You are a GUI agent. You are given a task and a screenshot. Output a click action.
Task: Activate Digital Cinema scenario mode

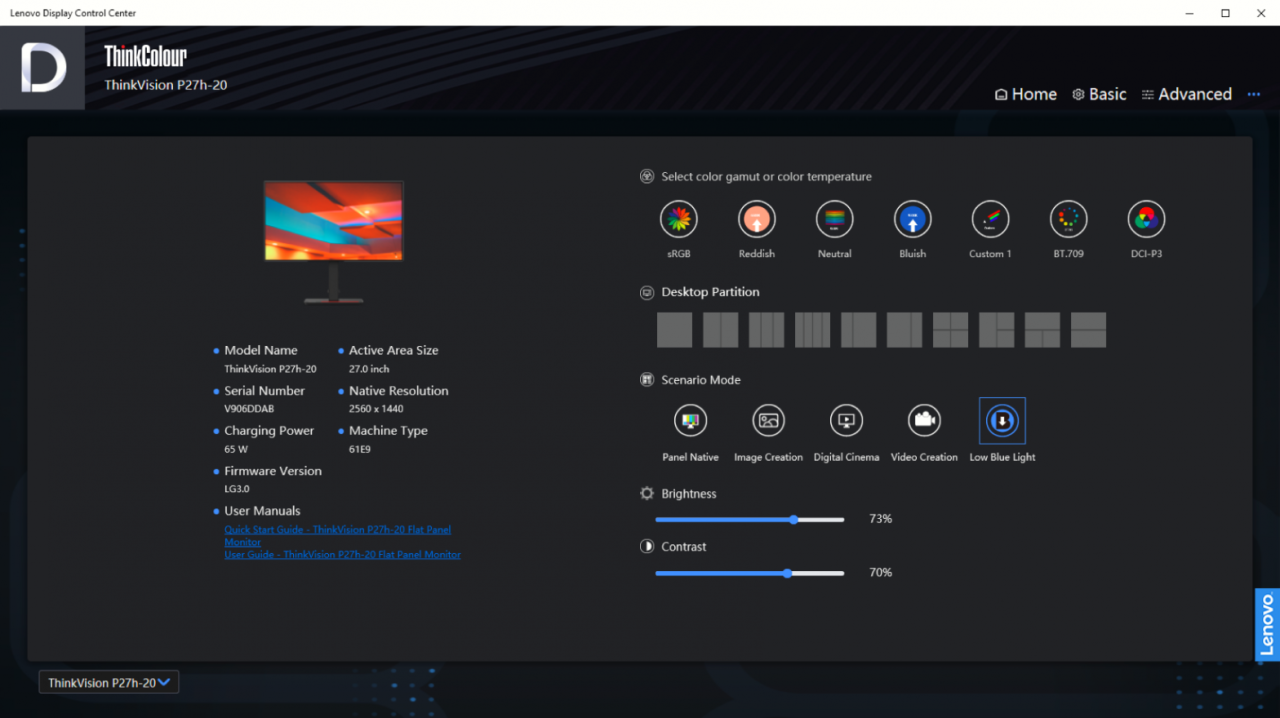point(846,421)
